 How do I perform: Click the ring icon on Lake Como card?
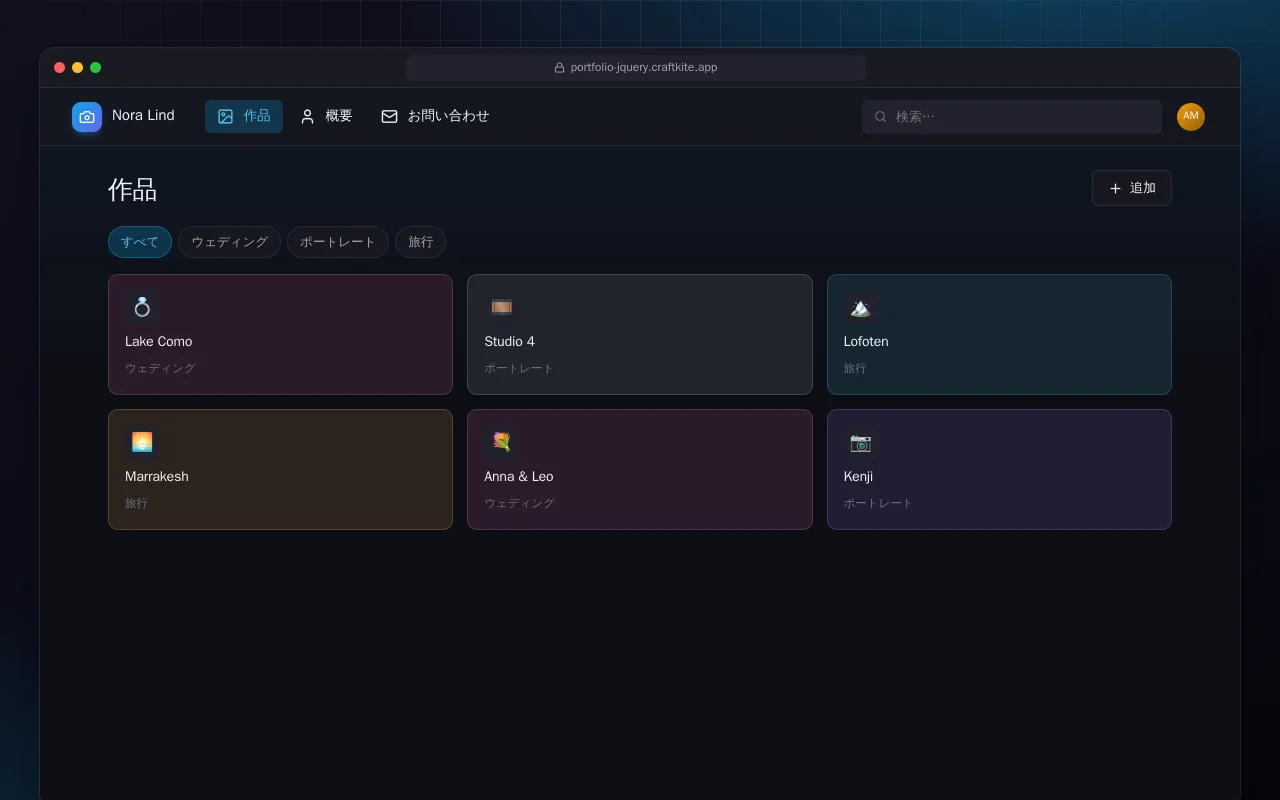[x=142, y=307]
